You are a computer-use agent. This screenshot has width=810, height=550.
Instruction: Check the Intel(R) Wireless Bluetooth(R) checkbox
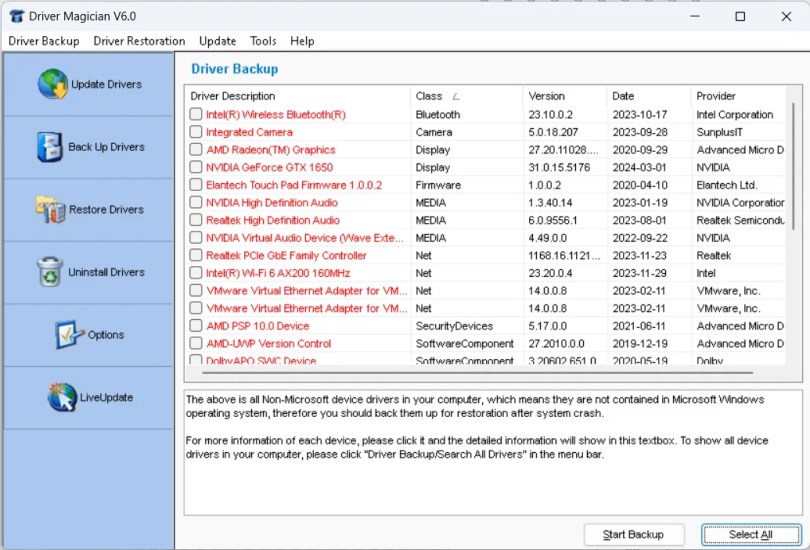196,114
